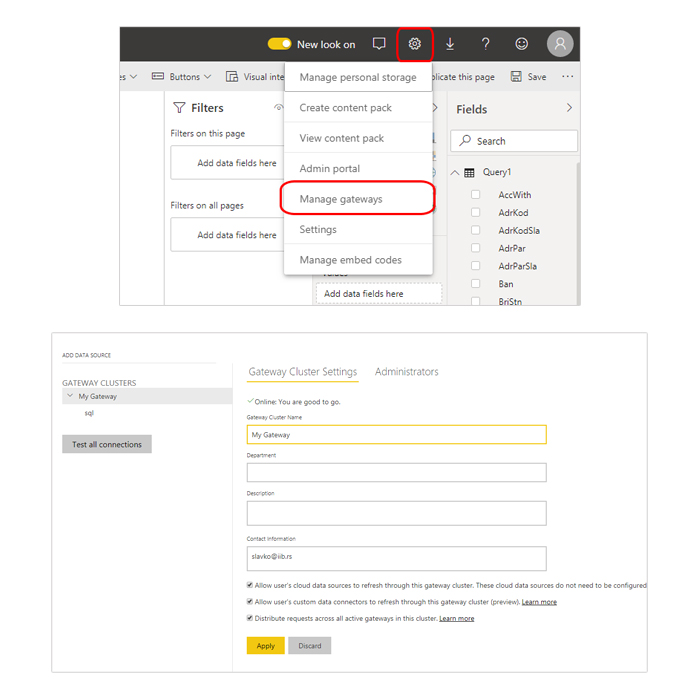Screen dimensions: 700x700
Task: Check the AccWith field checkbox
Action: (x=476, y=195)
